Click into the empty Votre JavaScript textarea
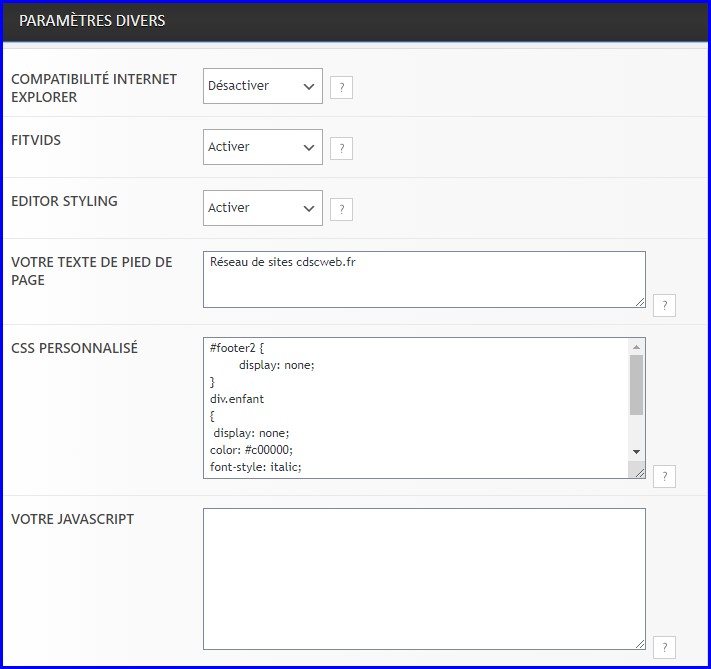 pyautogui.click(x=423, y=578)
